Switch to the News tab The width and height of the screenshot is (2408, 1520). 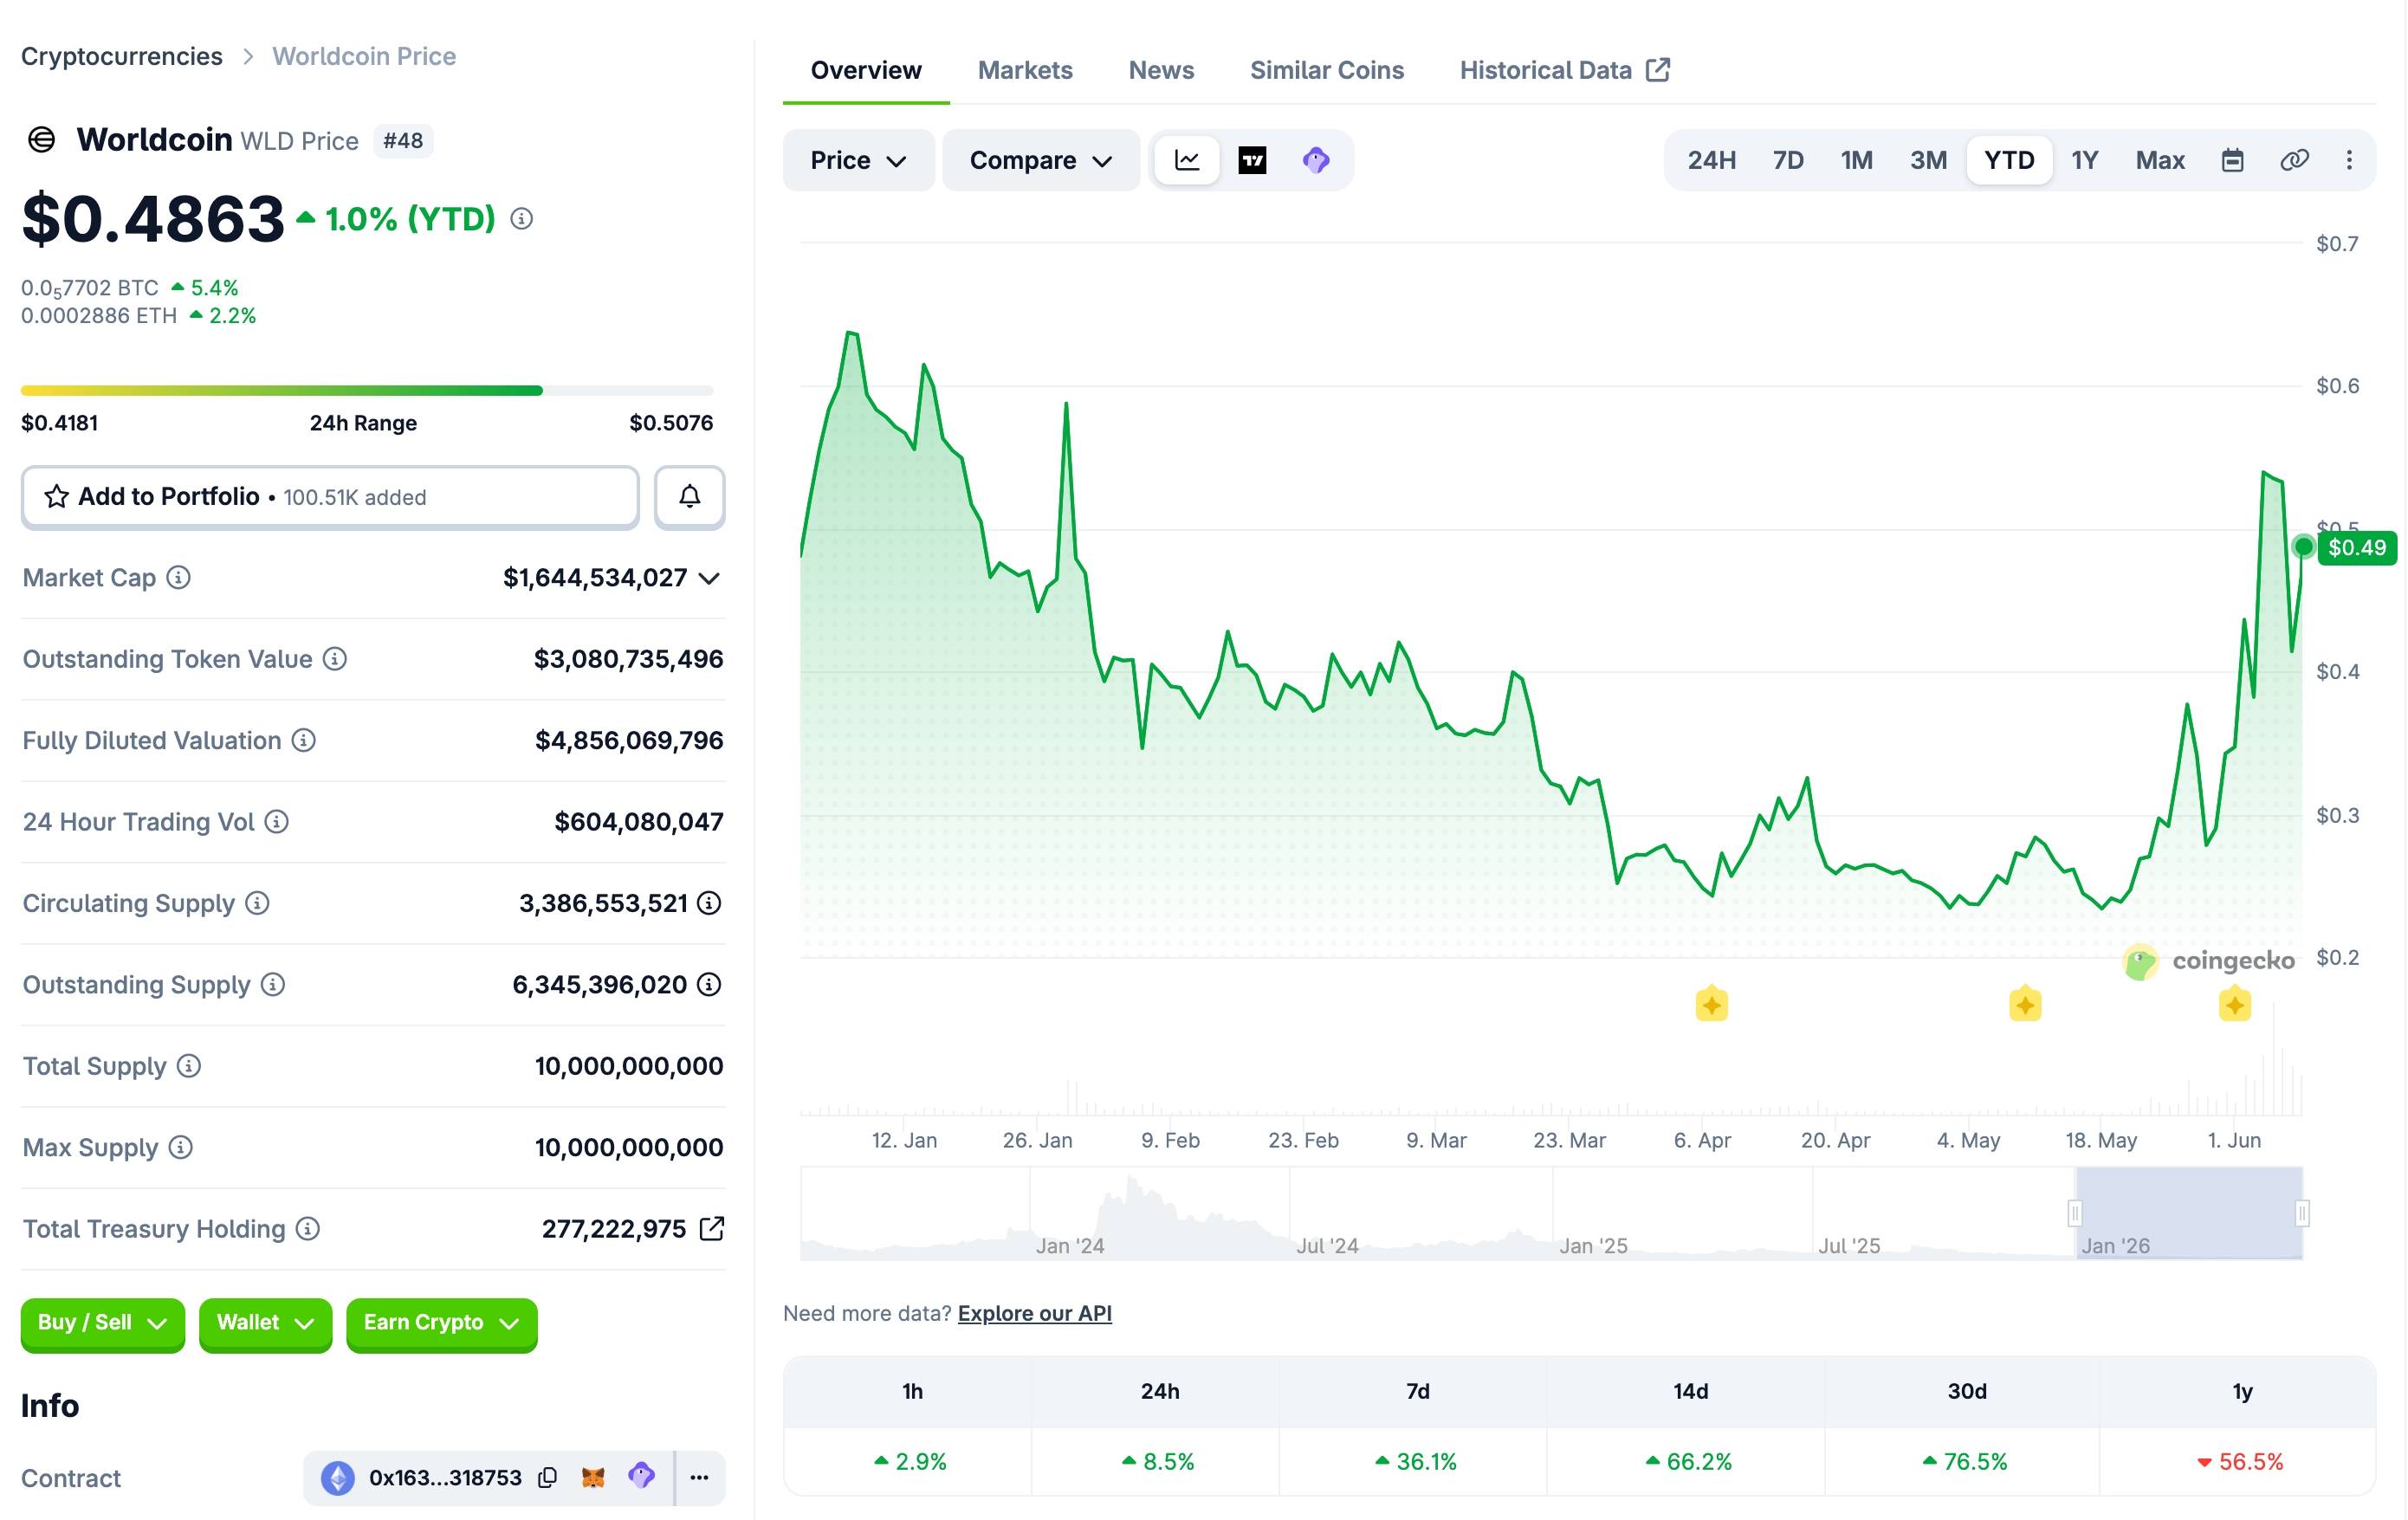[1161, 70]
